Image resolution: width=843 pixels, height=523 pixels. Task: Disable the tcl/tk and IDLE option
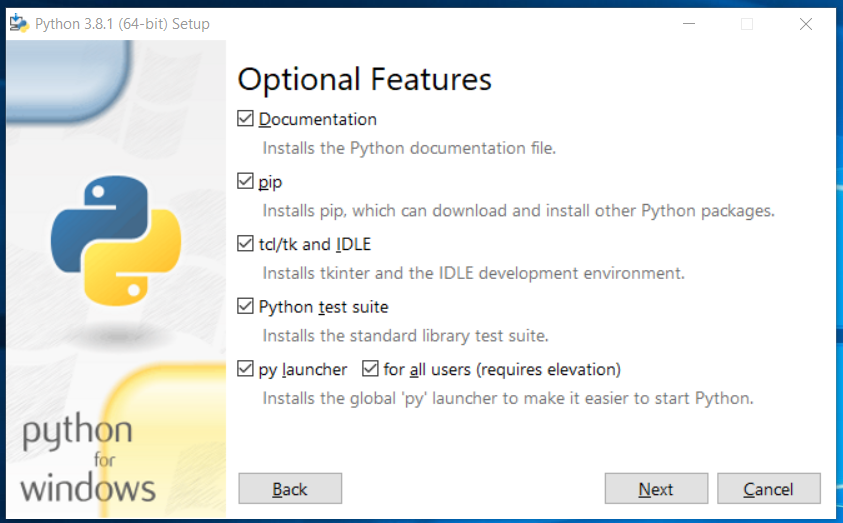pos(245,243)
